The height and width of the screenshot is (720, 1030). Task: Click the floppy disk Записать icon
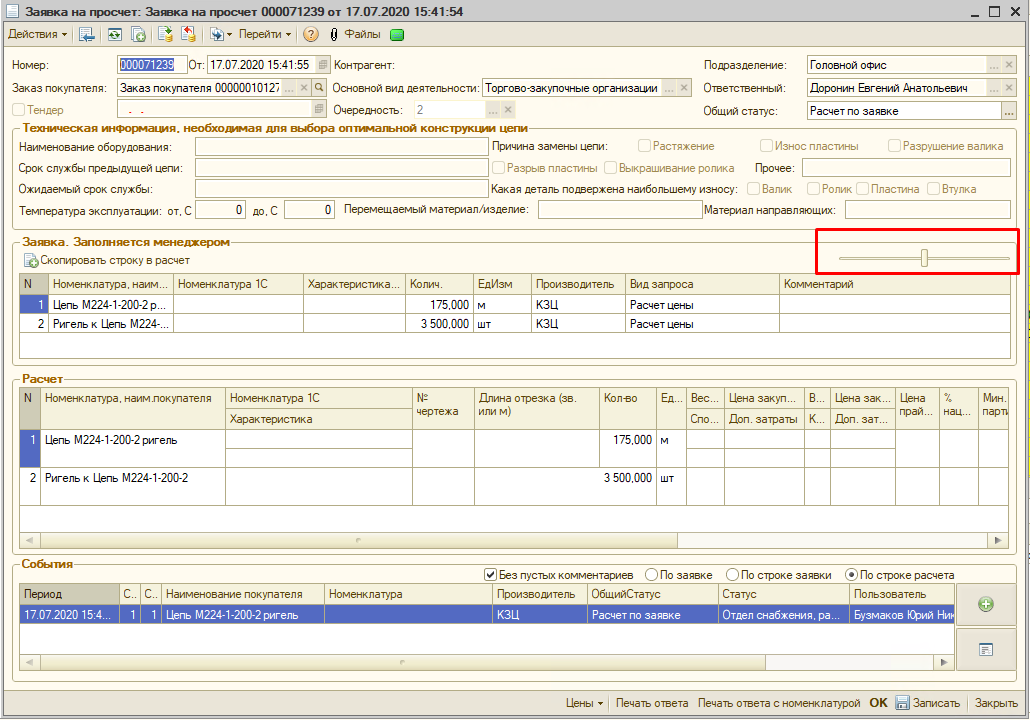pyautogui.click(x=903, y=703)
